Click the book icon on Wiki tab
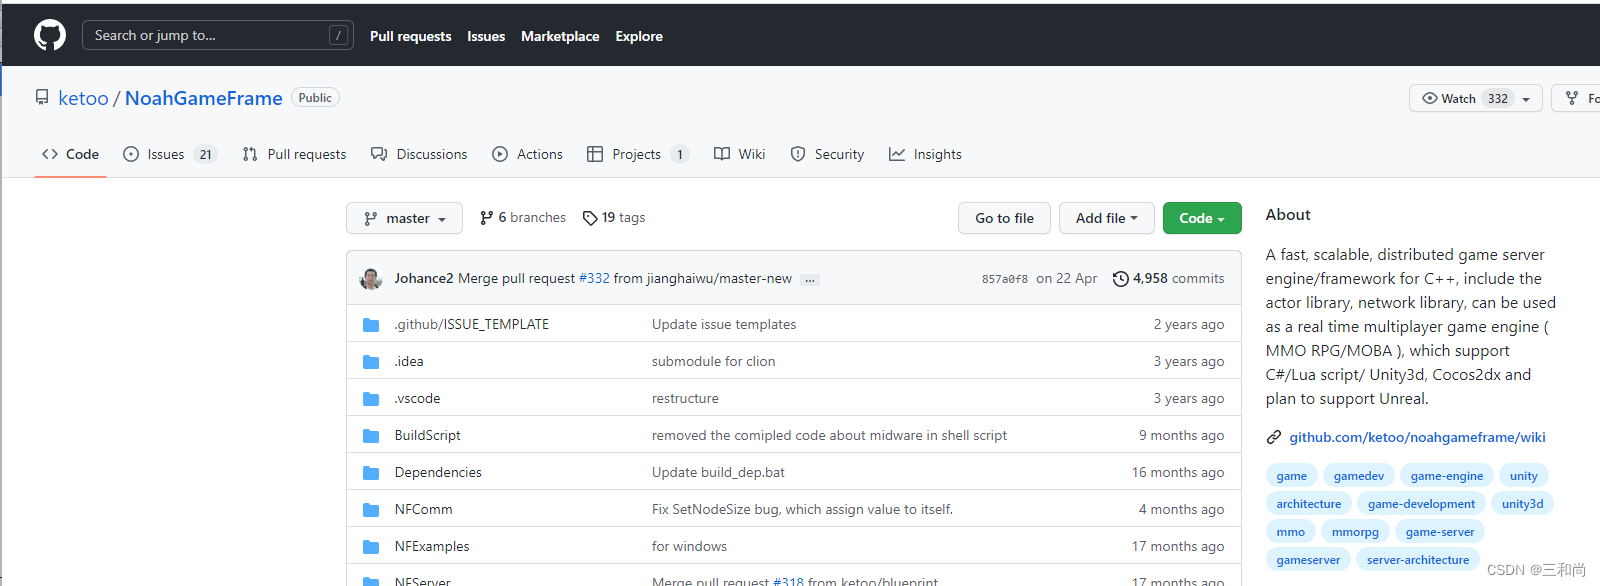 point(722,154)
